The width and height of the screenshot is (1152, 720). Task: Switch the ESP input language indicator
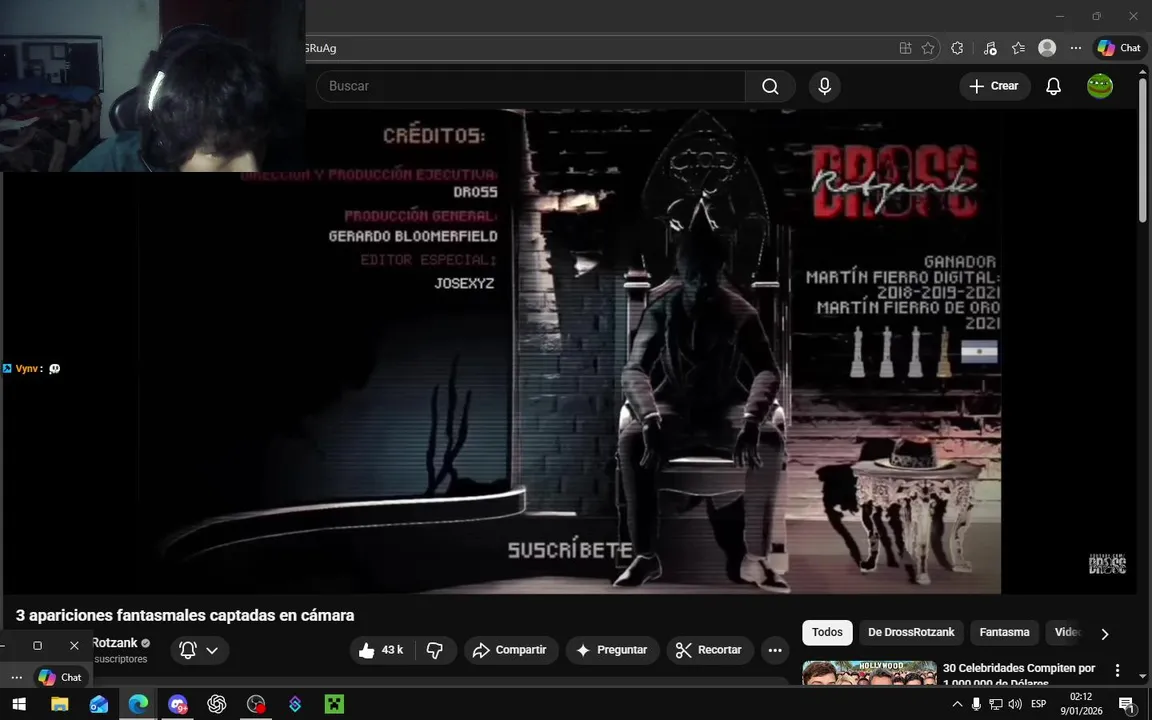(1038, 704)
